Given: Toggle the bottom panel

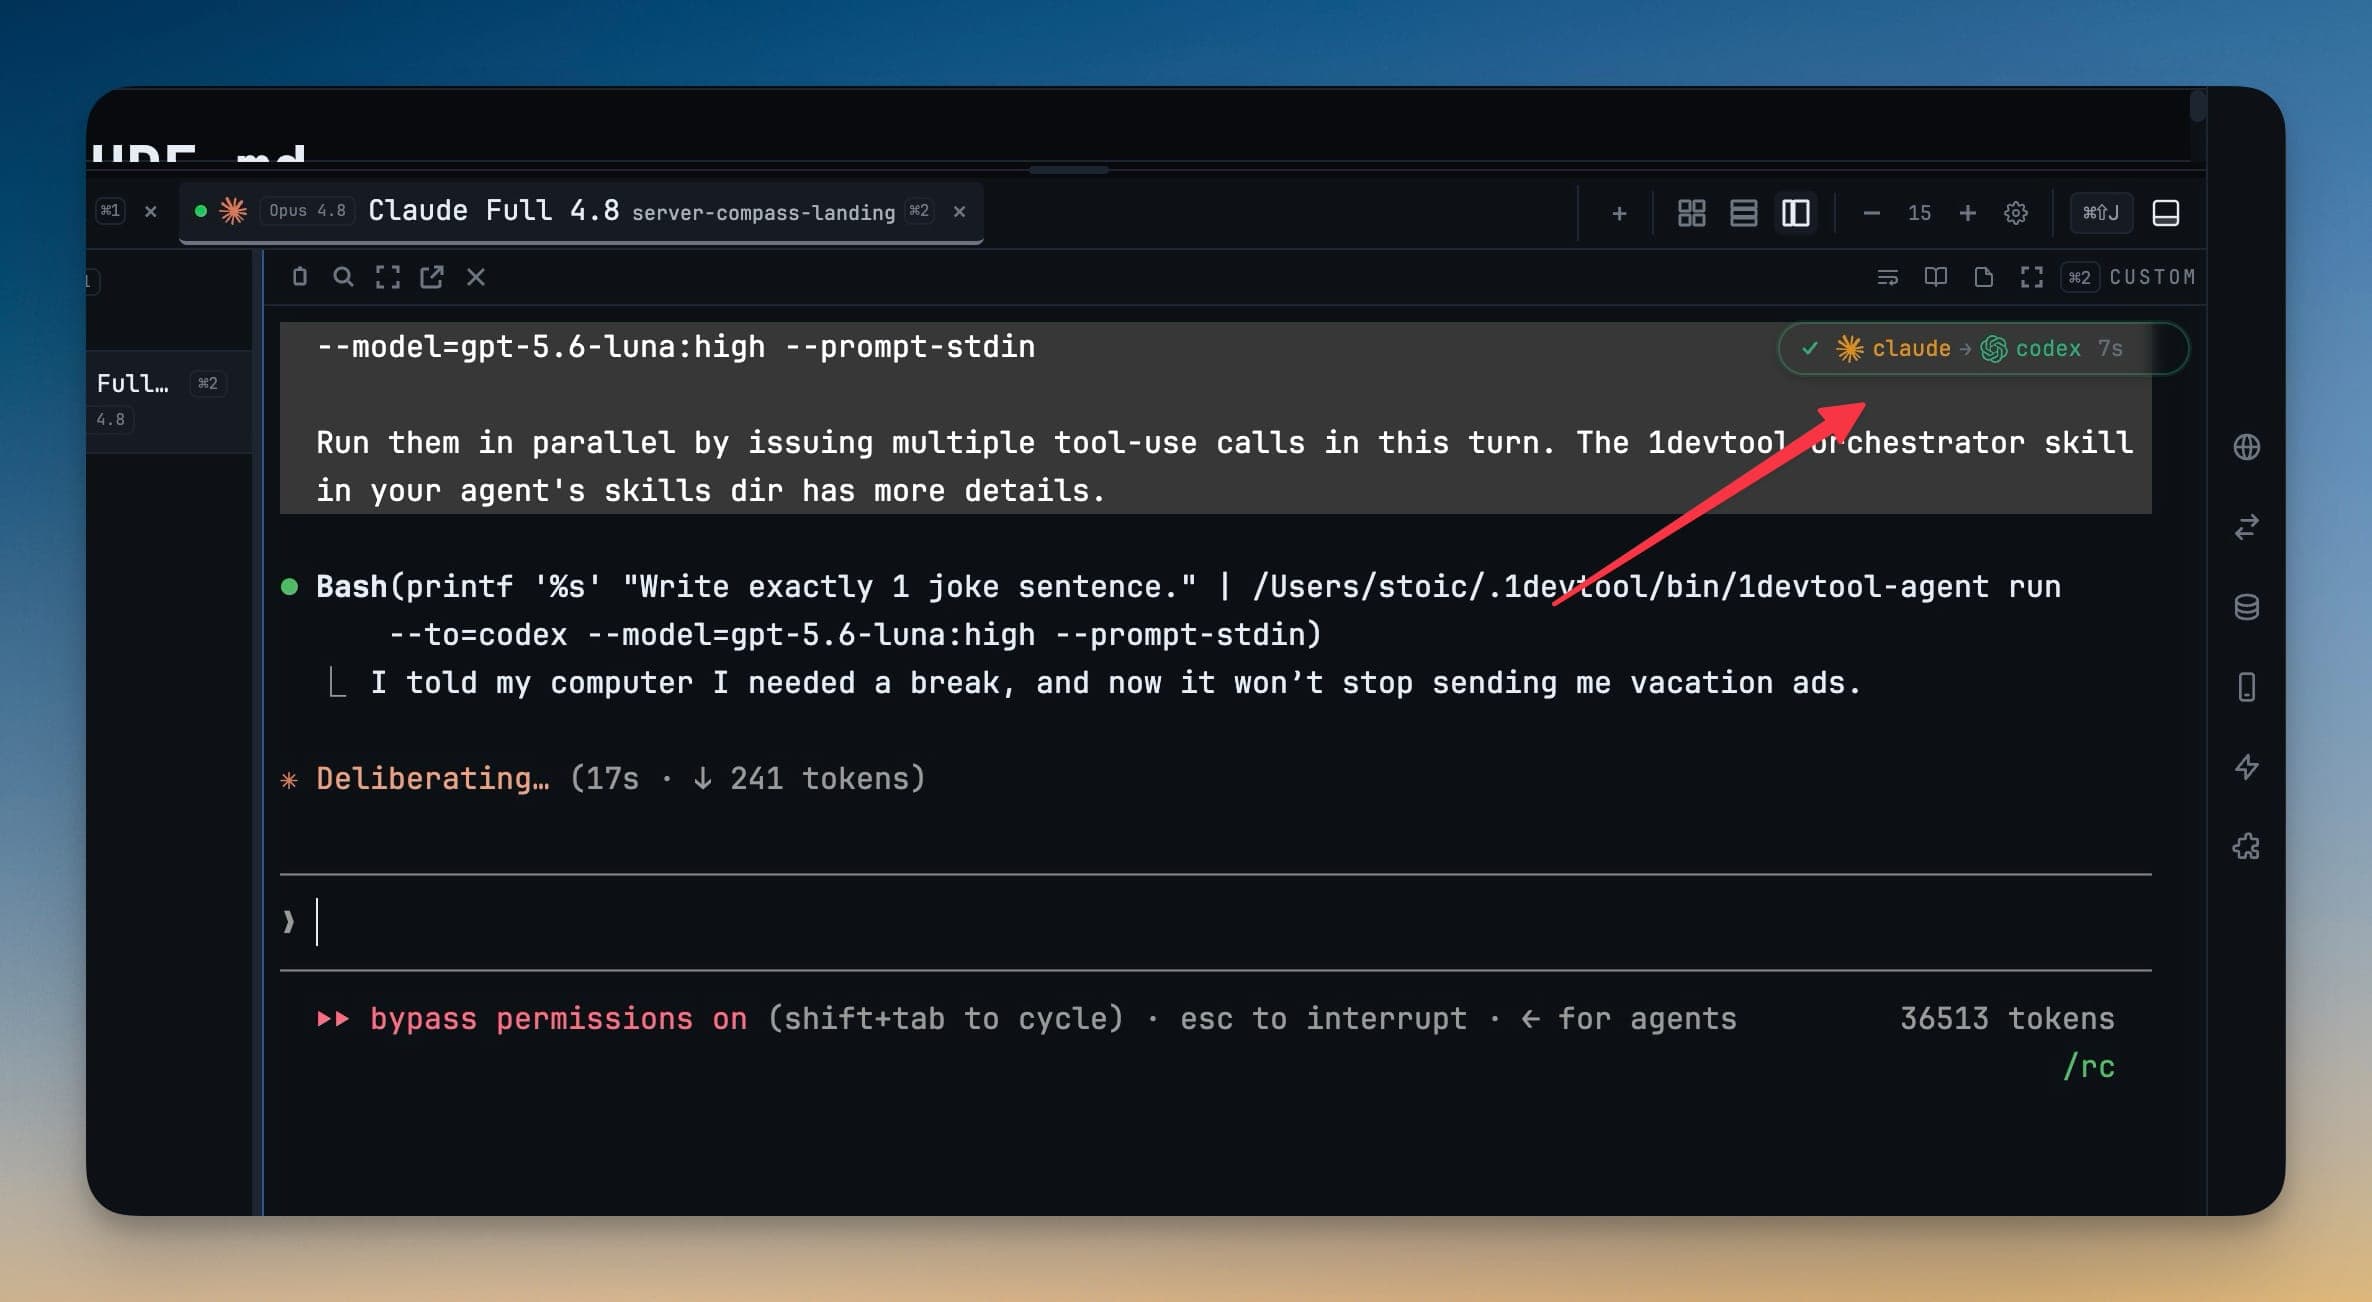Looking at the screenshot, I should pyautogui.click(x=2166, y=213).
